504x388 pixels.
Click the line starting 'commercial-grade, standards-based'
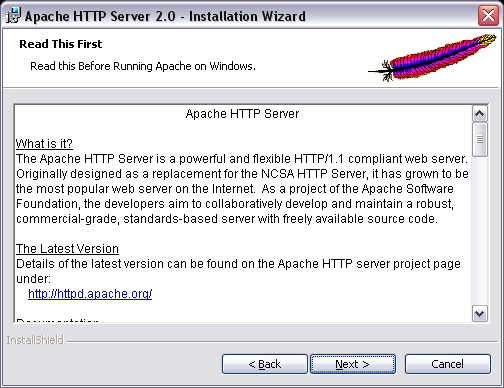click(x=227, y=219)
